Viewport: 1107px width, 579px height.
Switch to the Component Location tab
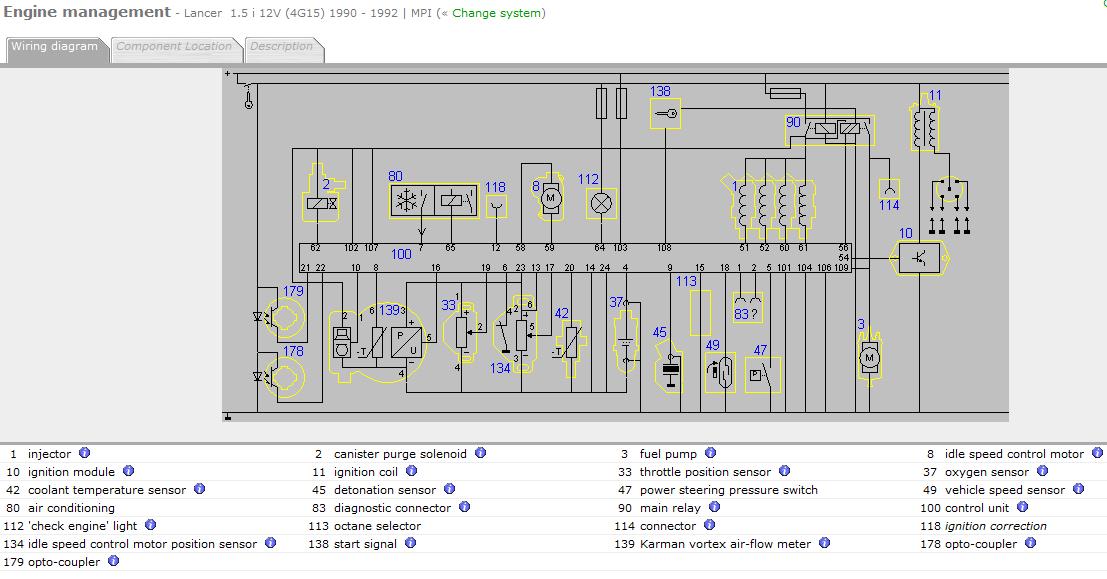pyautogui.click(x=174, y=47)
